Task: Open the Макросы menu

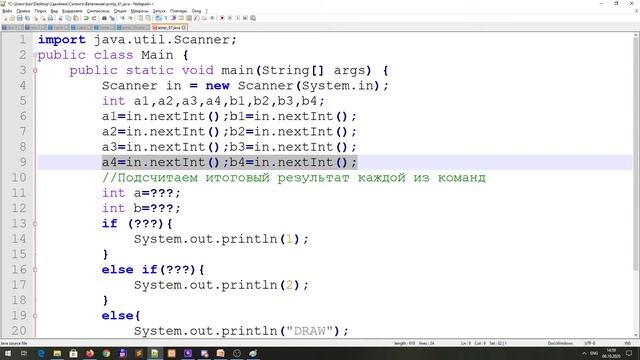Action: click(140, 11)
